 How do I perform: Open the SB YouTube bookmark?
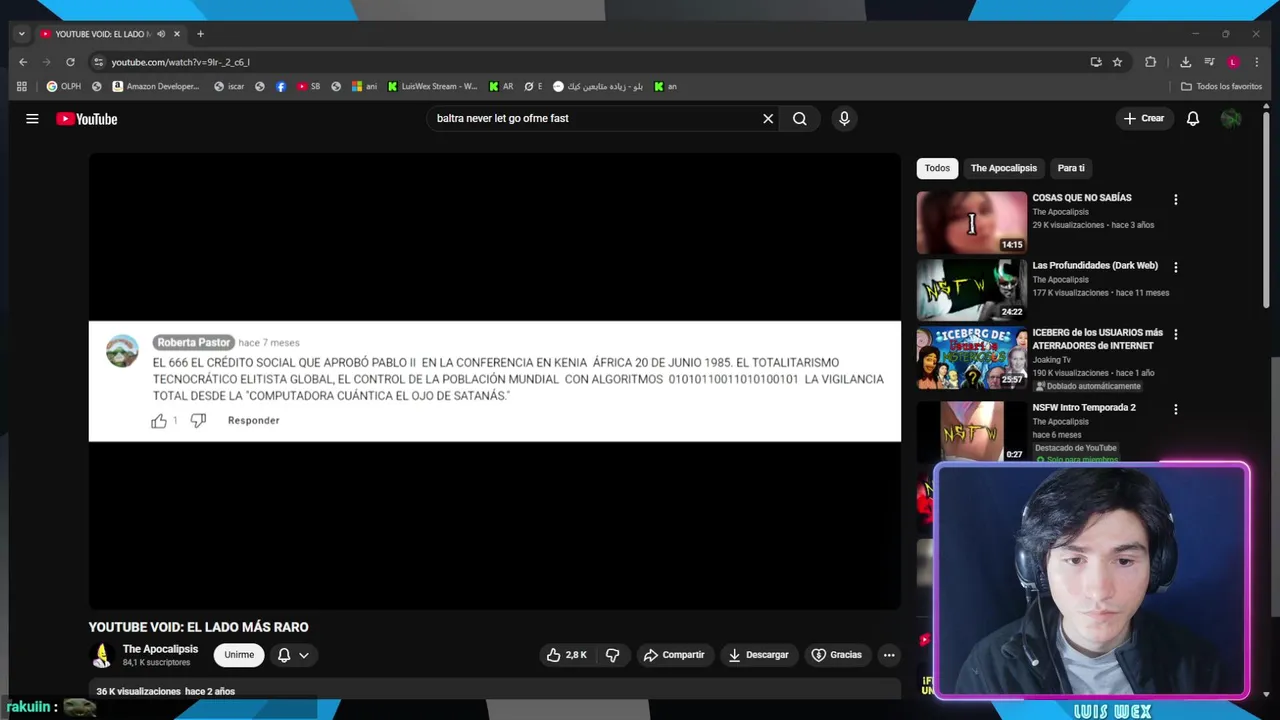click(x=308, y=87)
